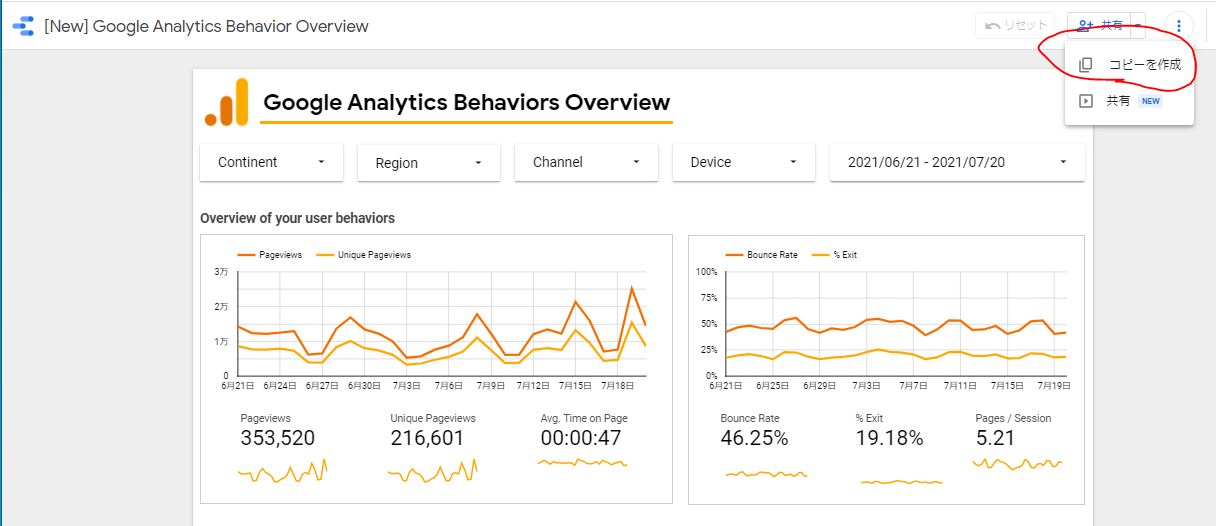Click the 共有 share button in toolbar
This screenshot has width=1216, height=526.
click(x=1099, y=26)
